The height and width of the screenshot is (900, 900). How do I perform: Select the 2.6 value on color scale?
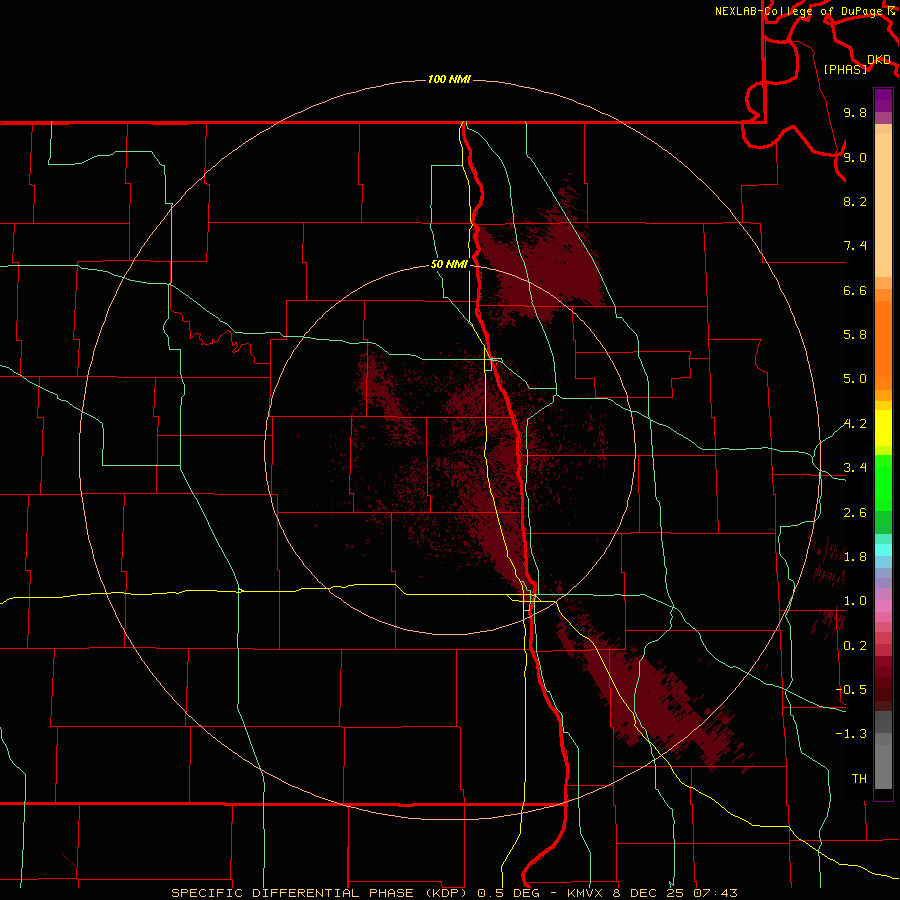[x=855, y=513]
